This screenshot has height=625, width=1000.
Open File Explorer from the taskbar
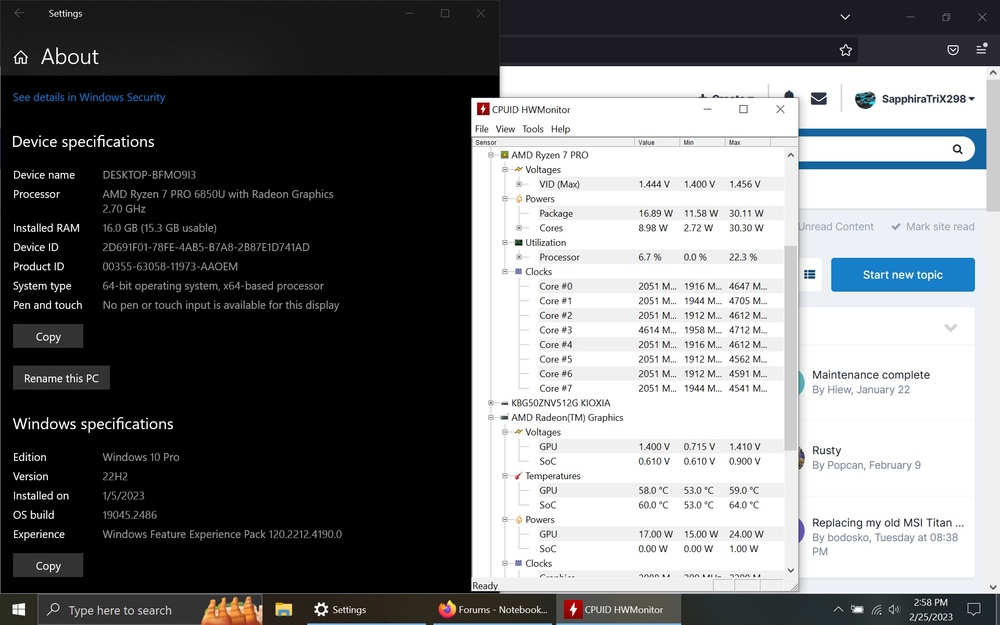(284, 610)
